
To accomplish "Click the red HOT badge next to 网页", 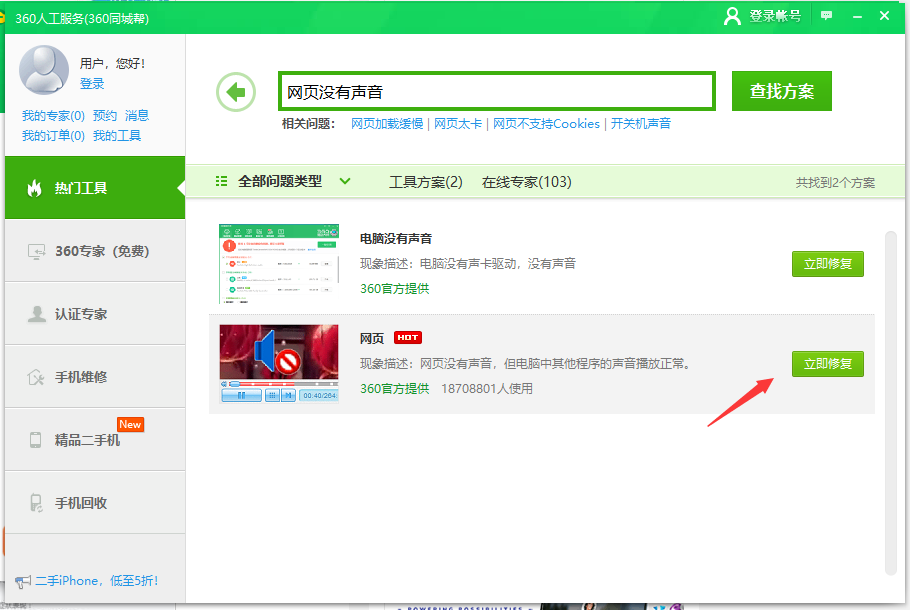I will coord(408,337).
